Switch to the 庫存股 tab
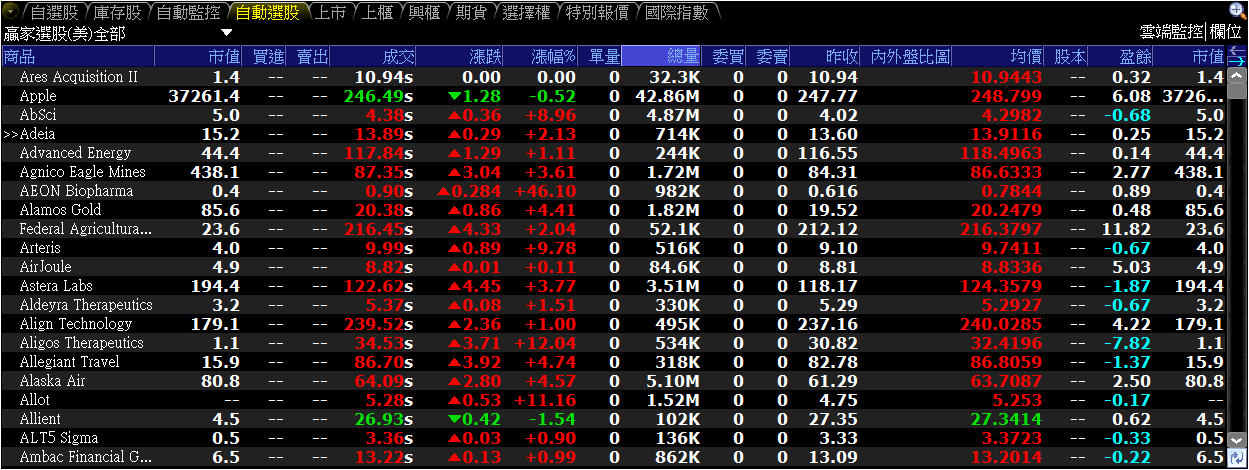The width and height of the screenshot is (1249, 470). tap(117, 13)
